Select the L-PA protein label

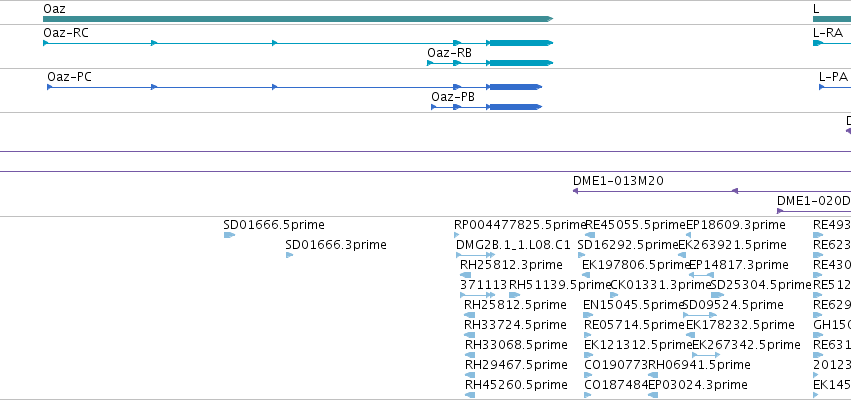tap(833, 77)
